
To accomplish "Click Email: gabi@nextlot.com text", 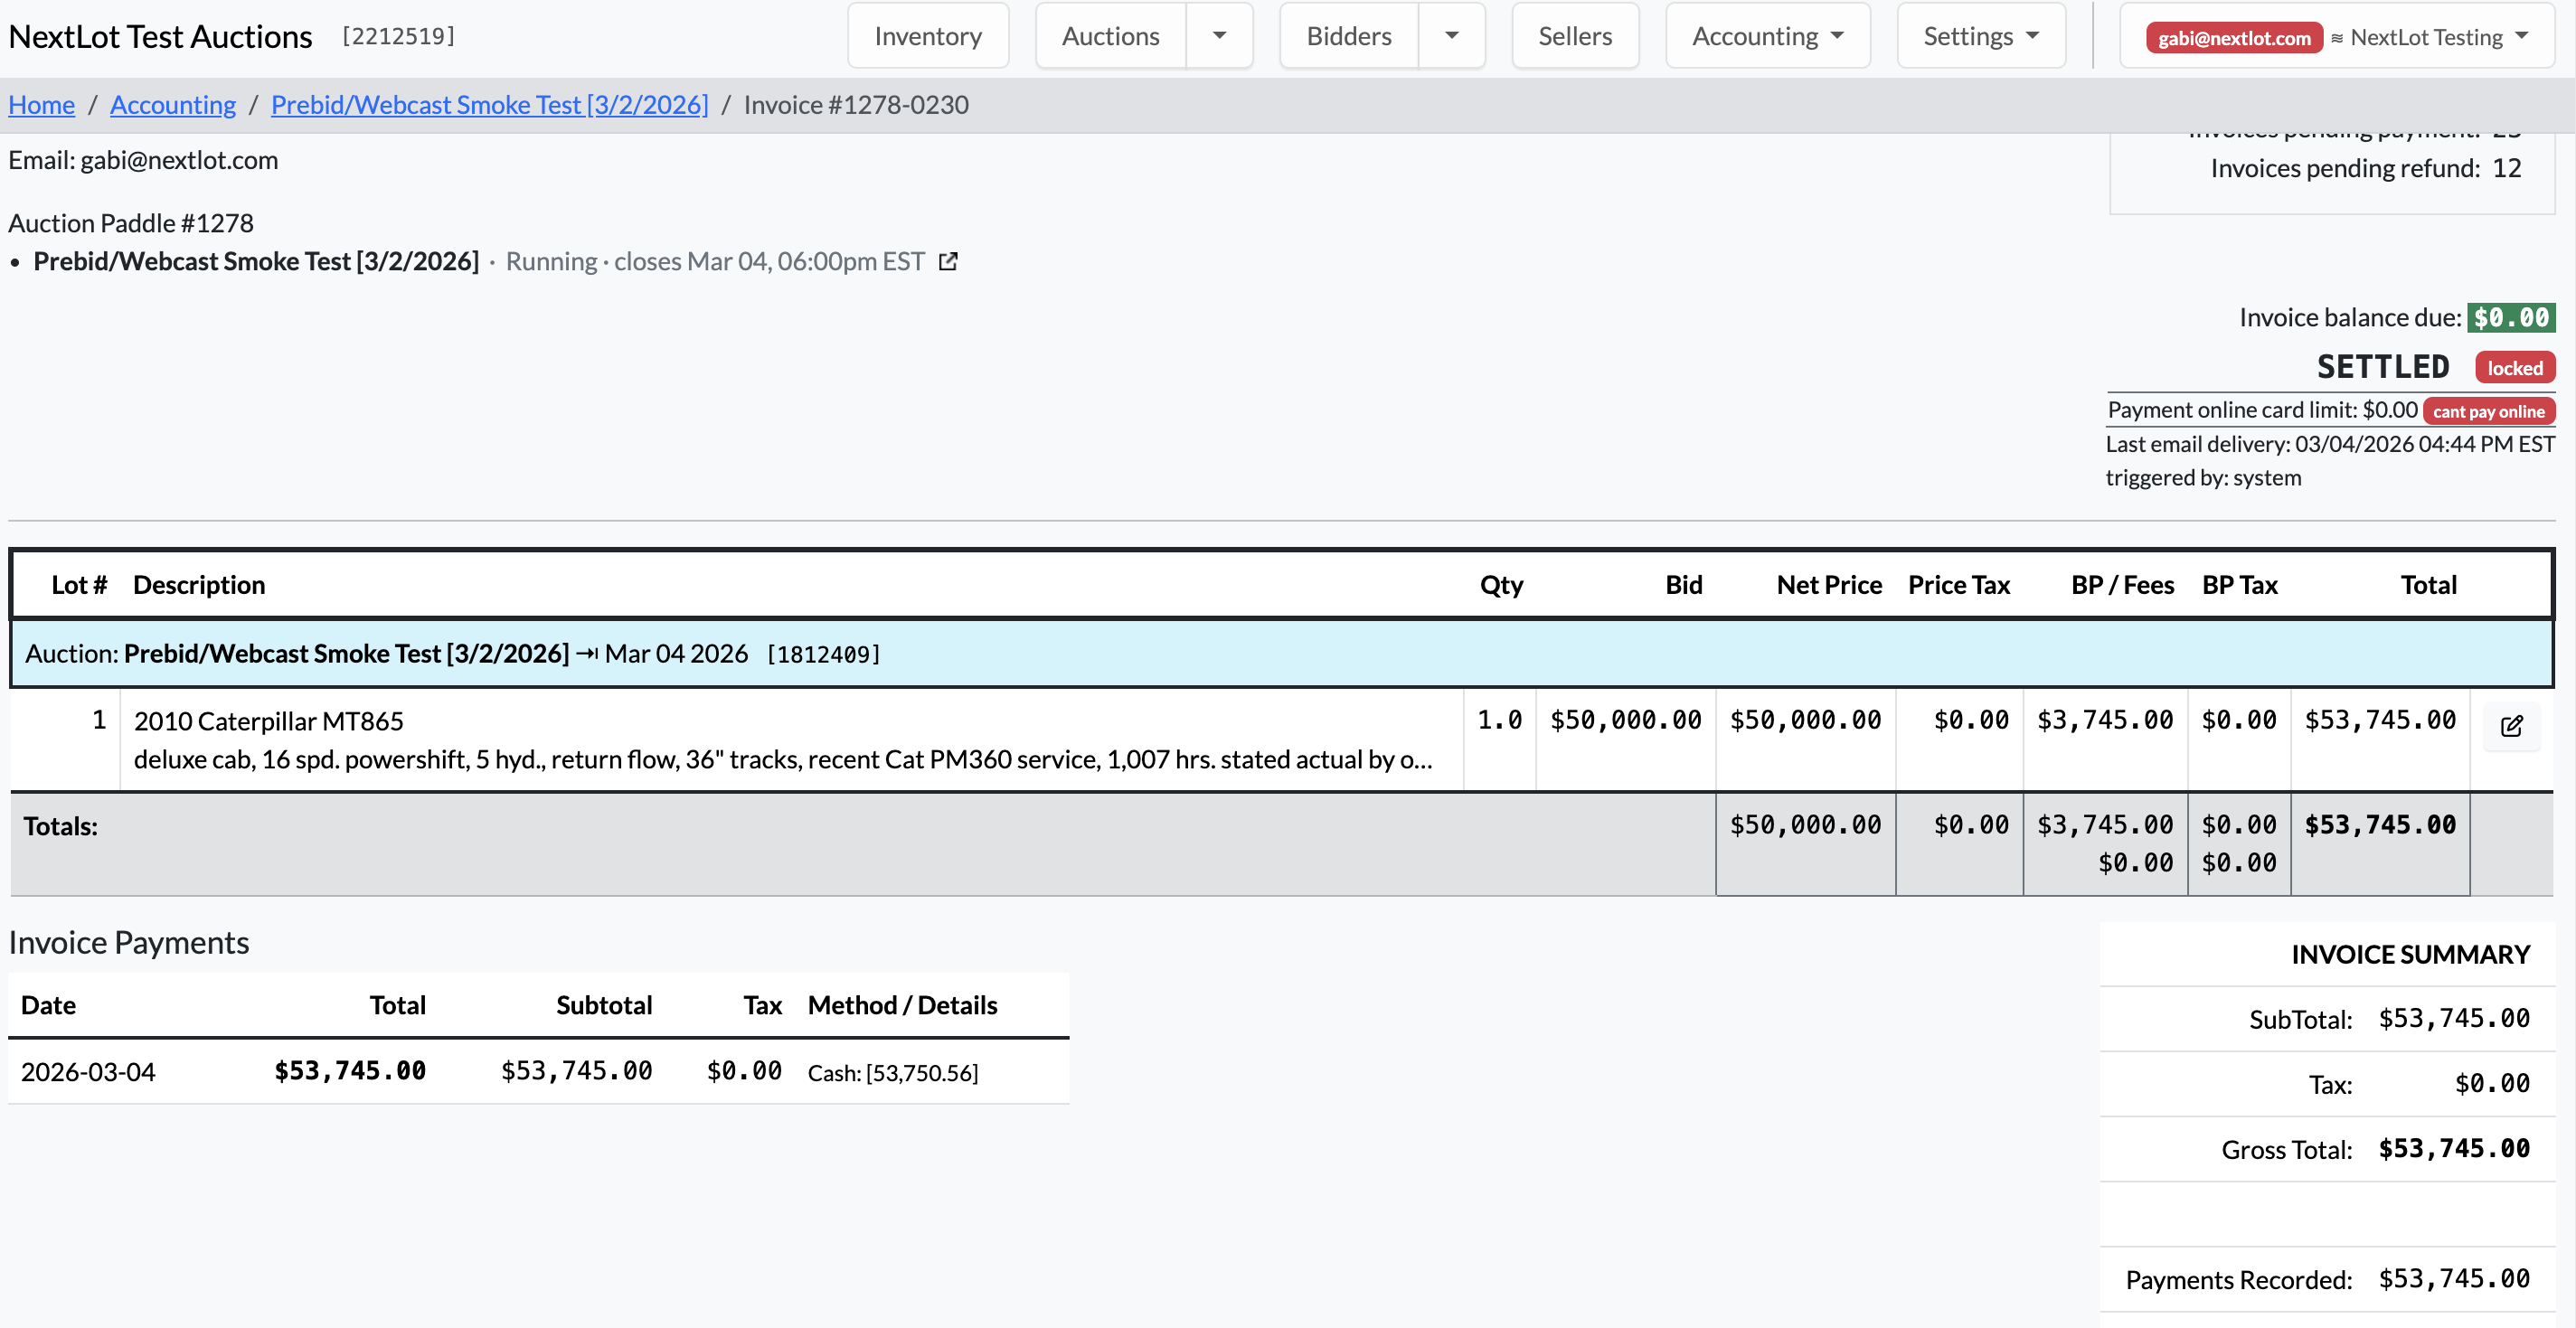I will pos(143,160).
